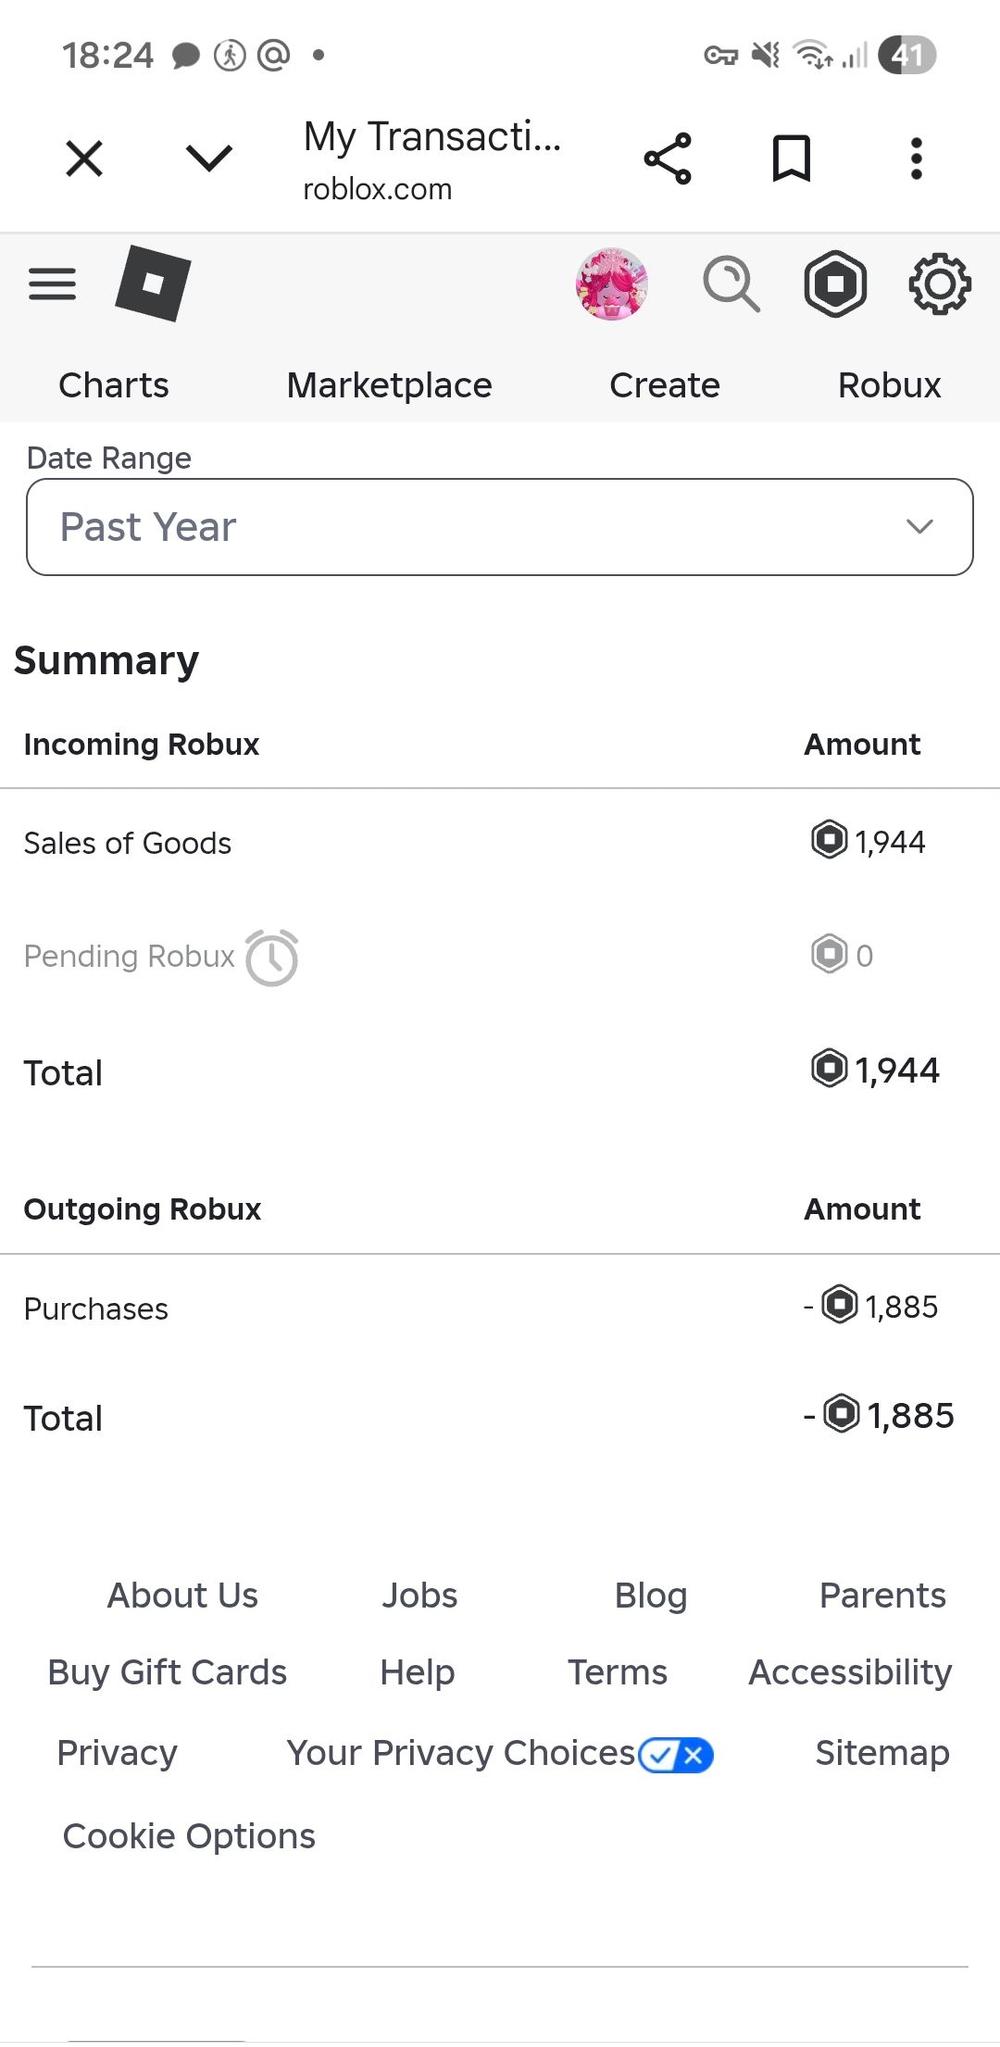
Task: Go to the Create tab
Action: (x=665, y=385)
